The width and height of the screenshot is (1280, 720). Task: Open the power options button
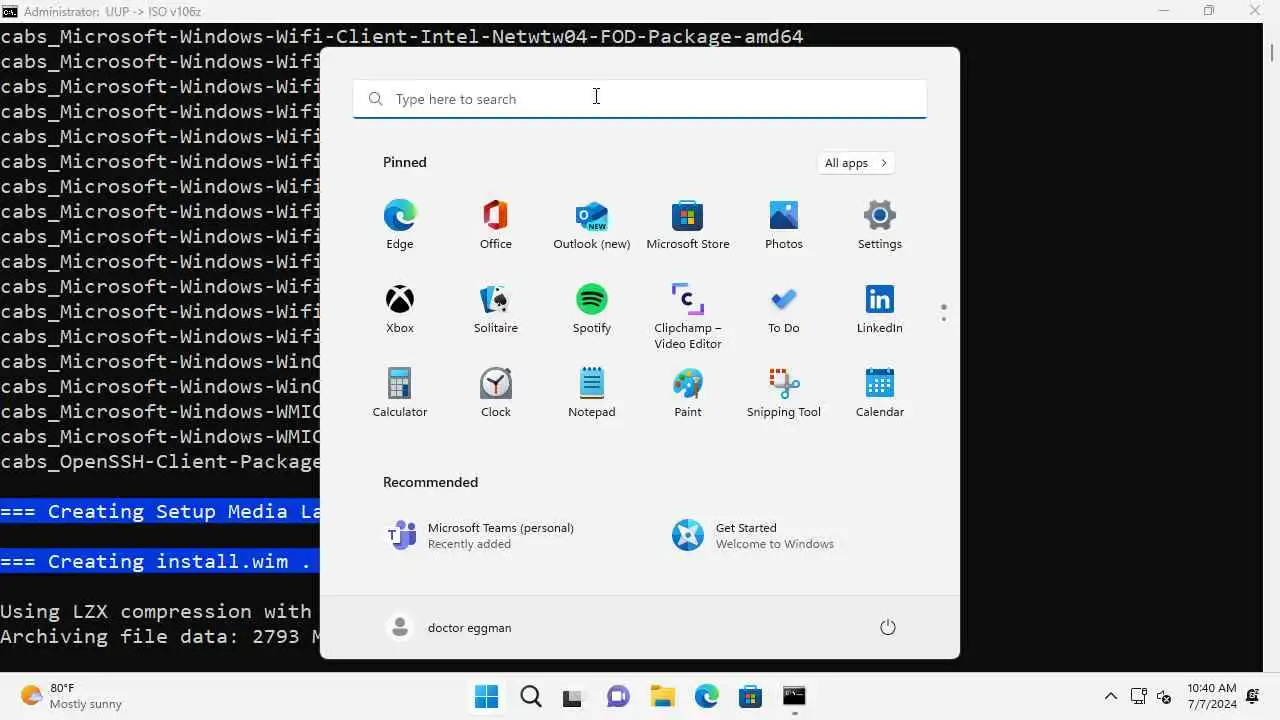tap(887, 627)
